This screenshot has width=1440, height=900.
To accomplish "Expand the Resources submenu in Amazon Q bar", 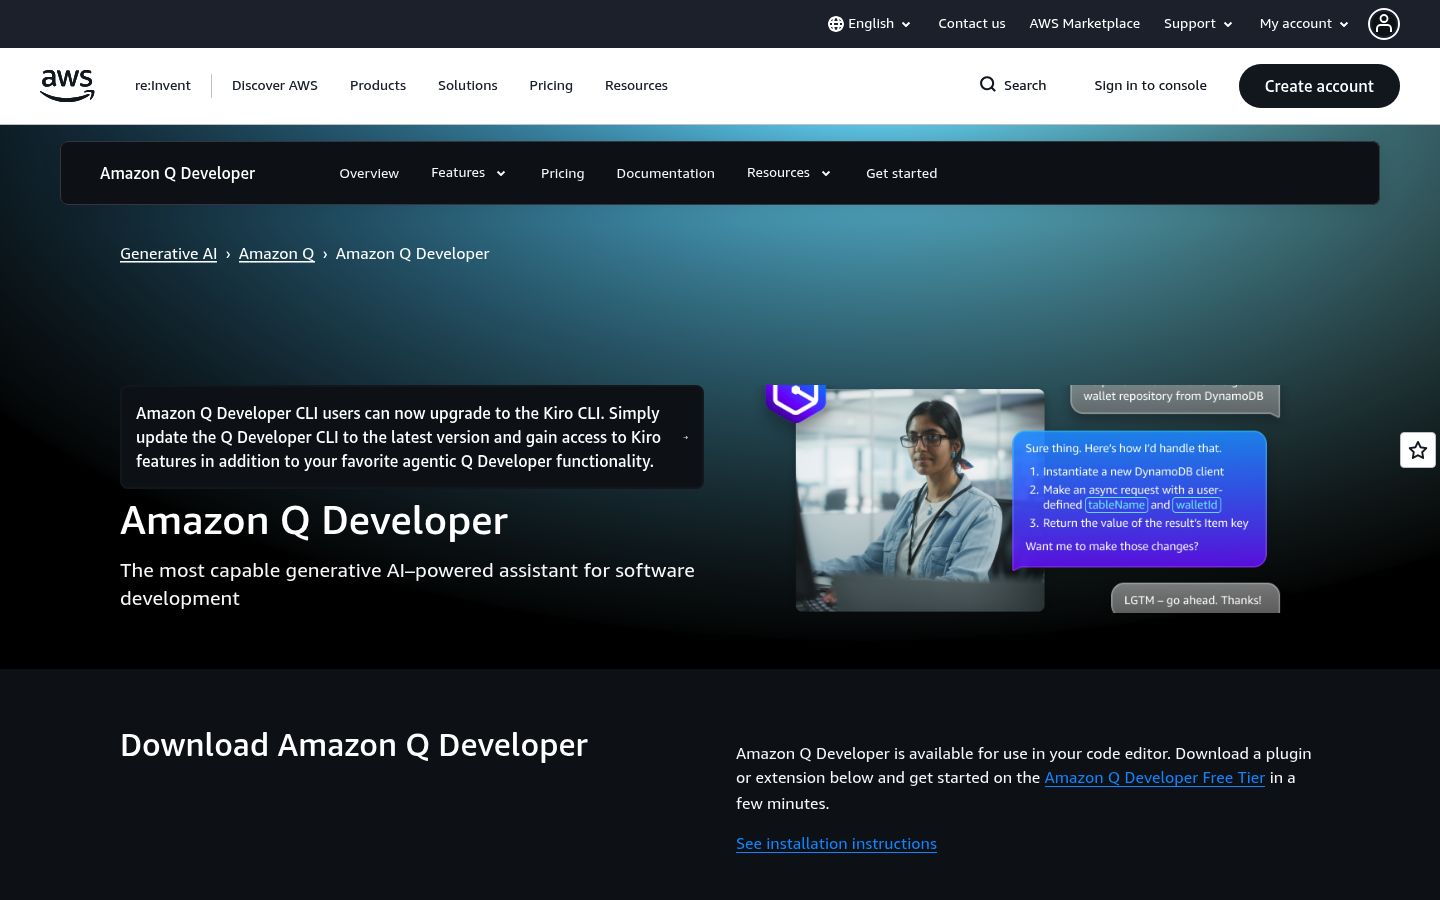I will tap(789, 173).
